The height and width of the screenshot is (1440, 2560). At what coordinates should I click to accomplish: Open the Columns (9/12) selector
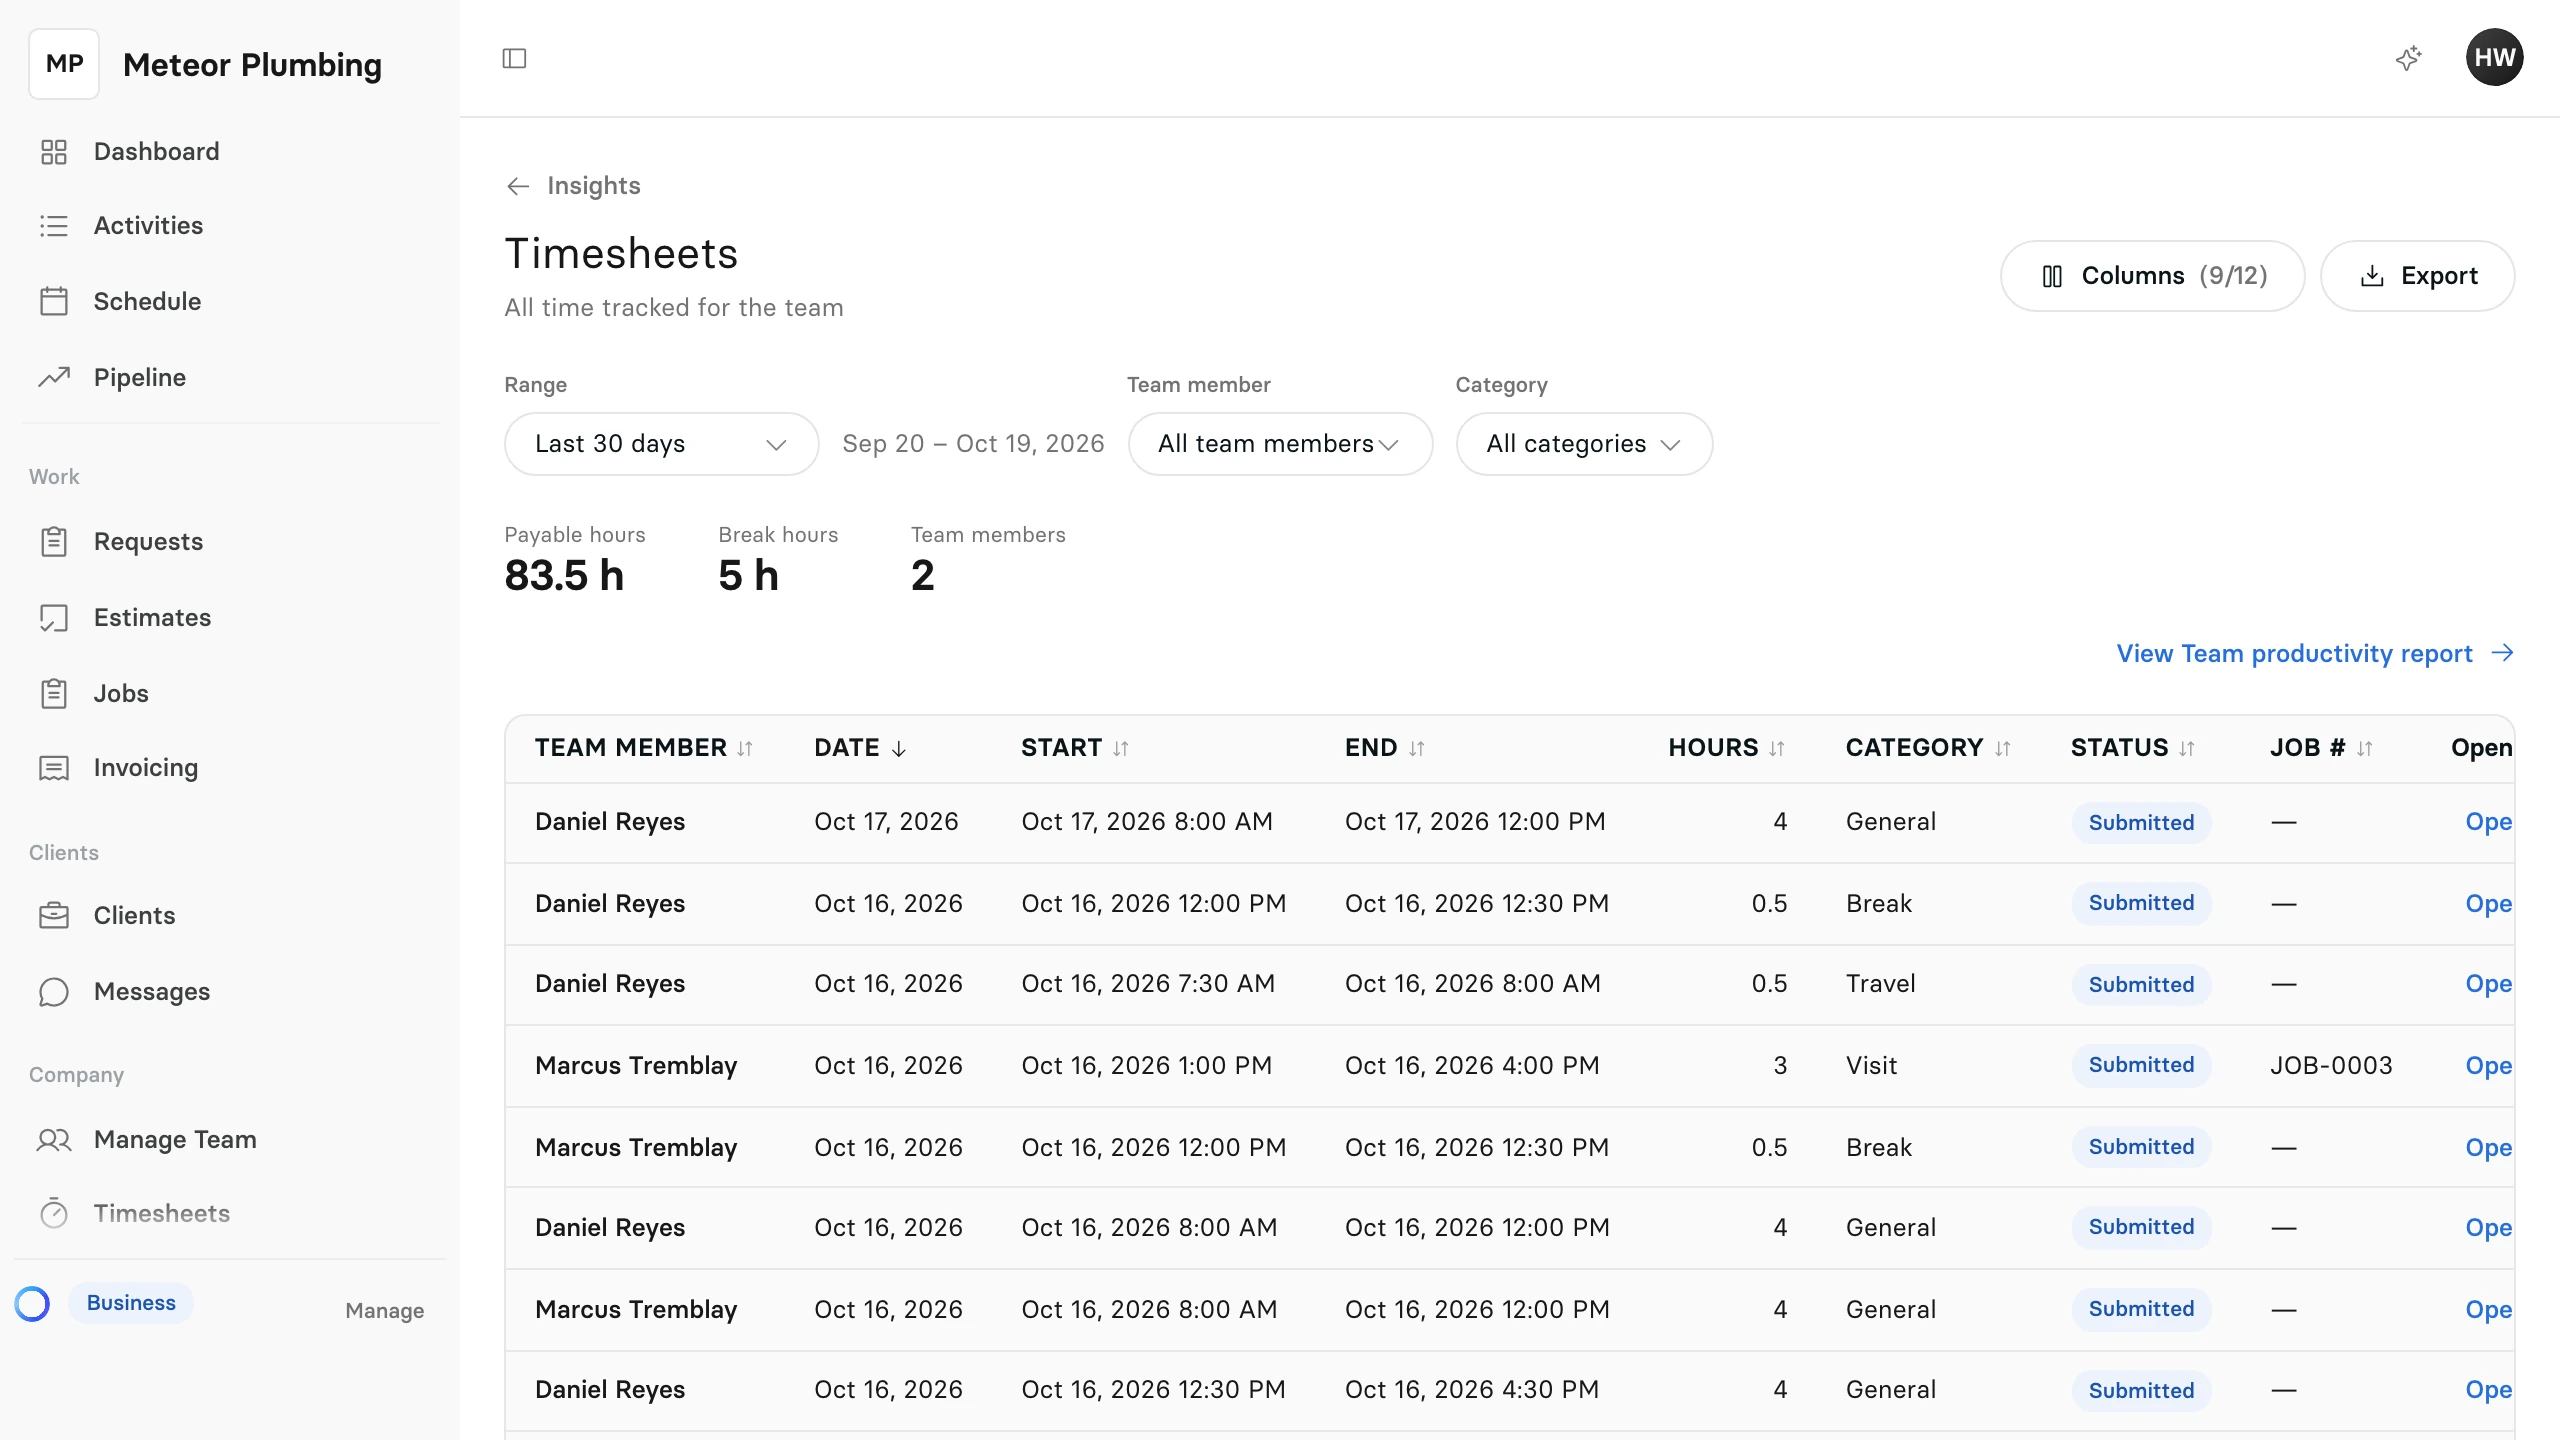point(2153,276)
